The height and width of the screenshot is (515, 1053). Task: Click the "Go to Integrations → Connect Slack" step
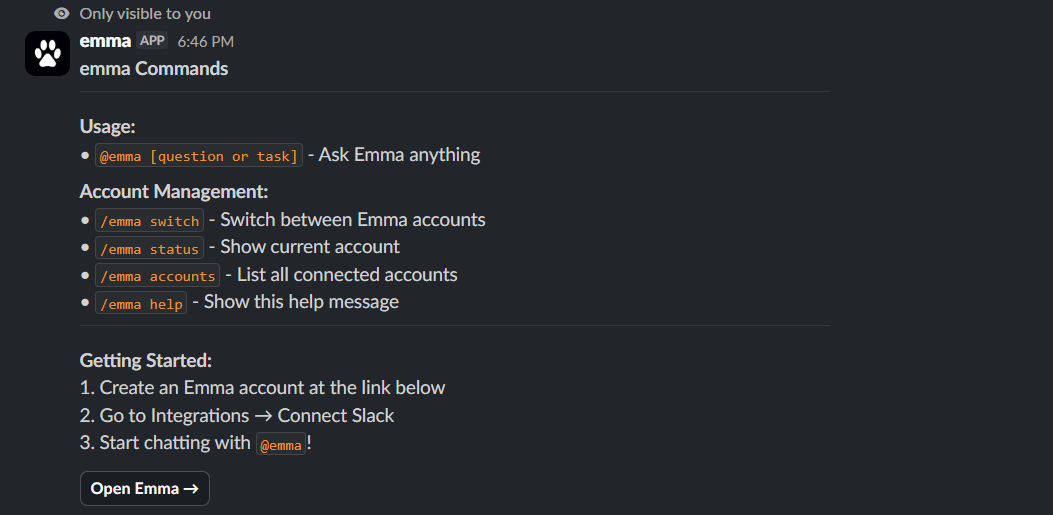point(247,415)
